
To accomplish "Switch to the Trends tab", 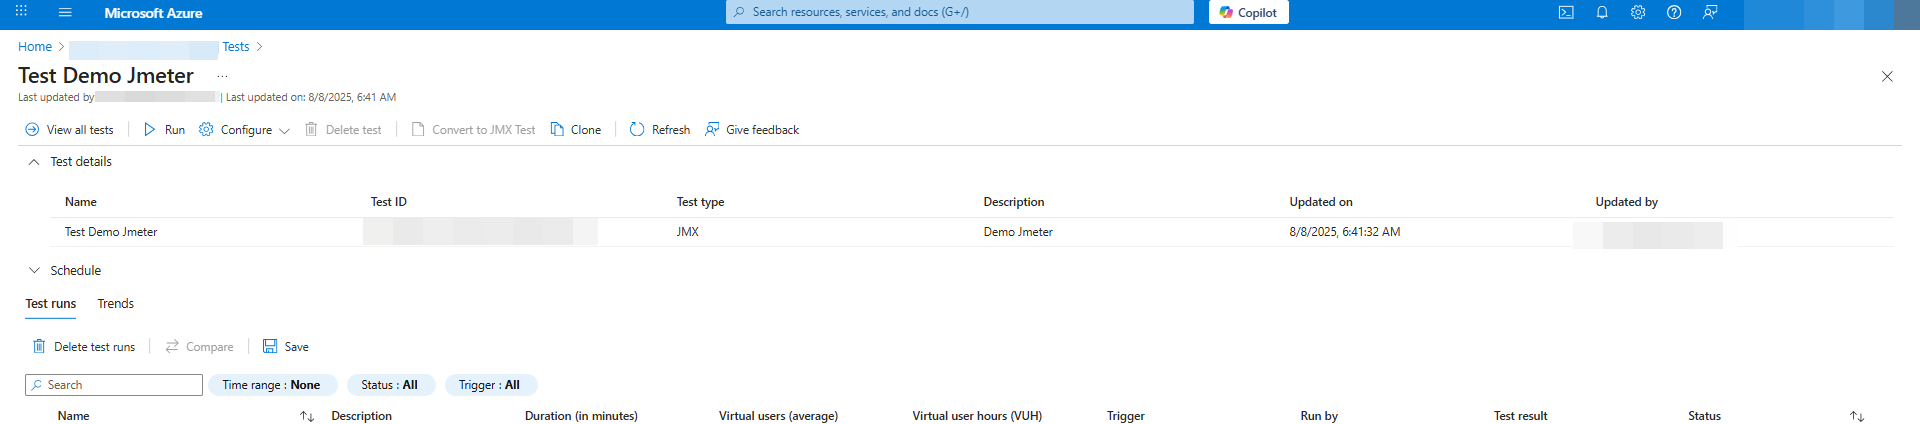I will (115, 304).
